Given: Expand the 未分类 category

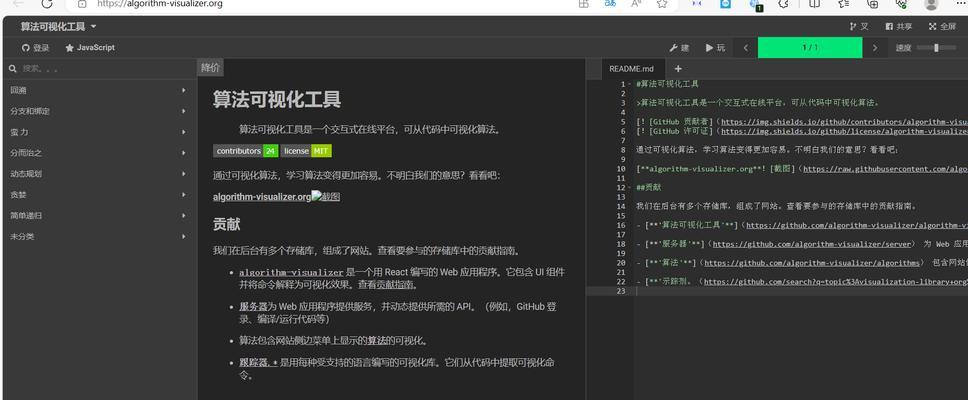Looking at the screenshot, I should (x=98, y=236).
